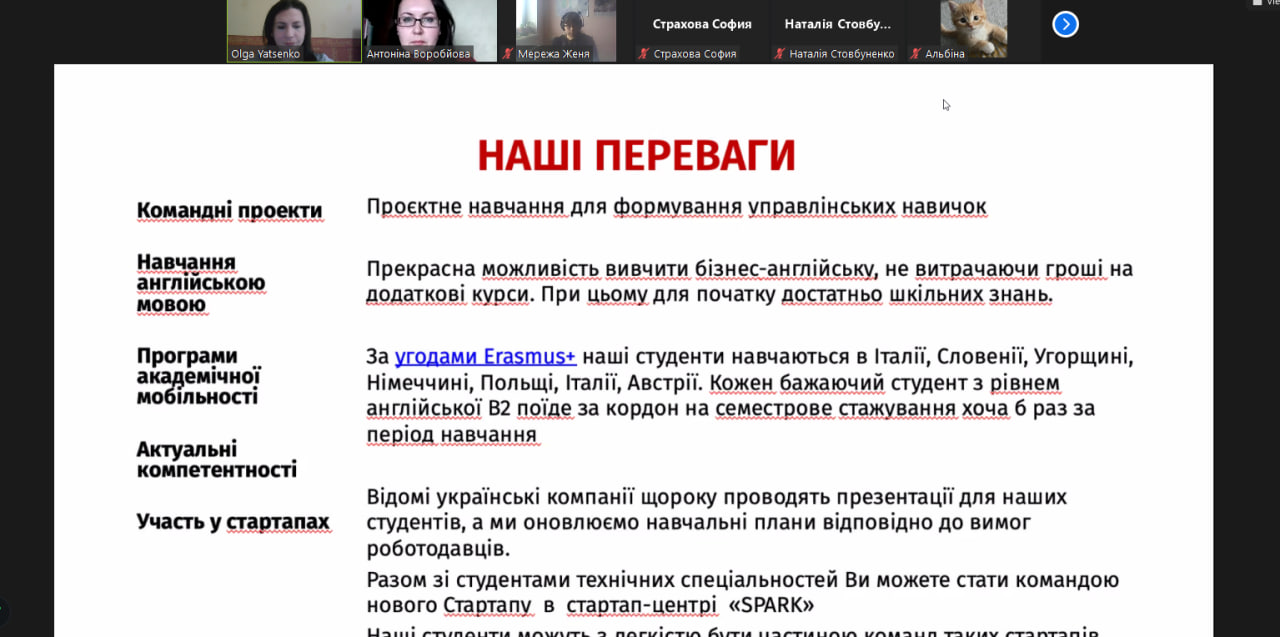The height and width of the screenshot is (637, 1280).
Task: Select Альбіна's cat picture tile
Action: [974, 31]
